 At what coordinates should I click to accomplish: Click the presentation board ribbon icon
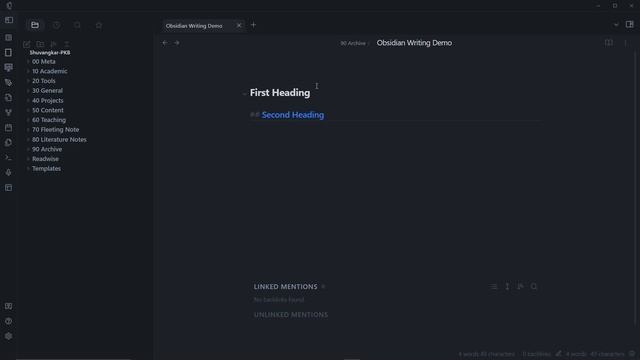(9, 67)
